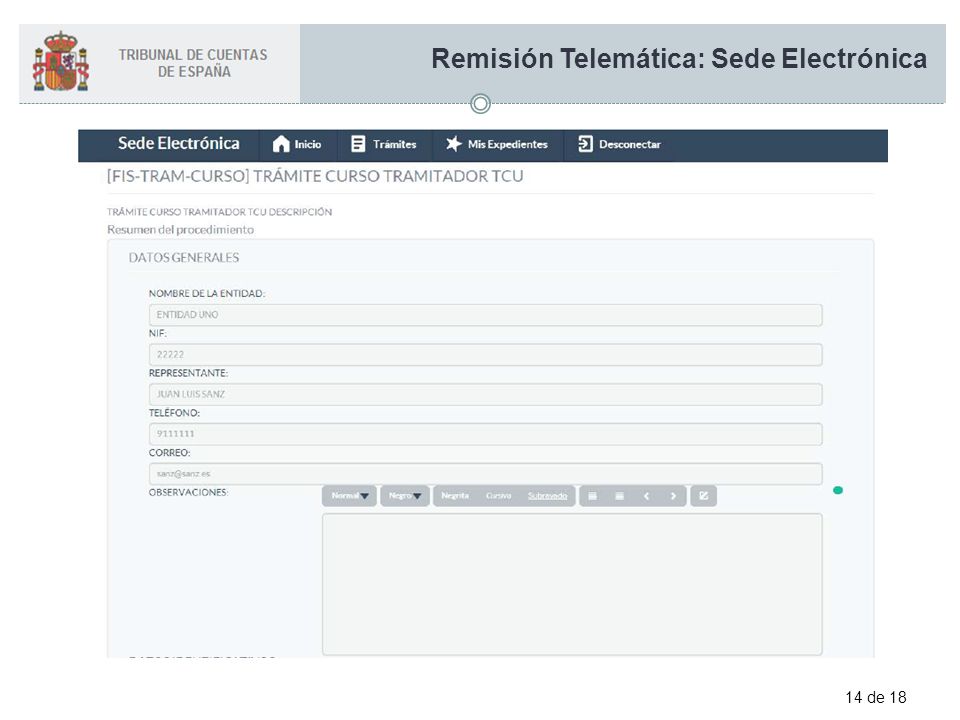Screen dimensions: 960x720
Task: Toggle Cursiva italic formatting
Action: [x=498, y=496]
